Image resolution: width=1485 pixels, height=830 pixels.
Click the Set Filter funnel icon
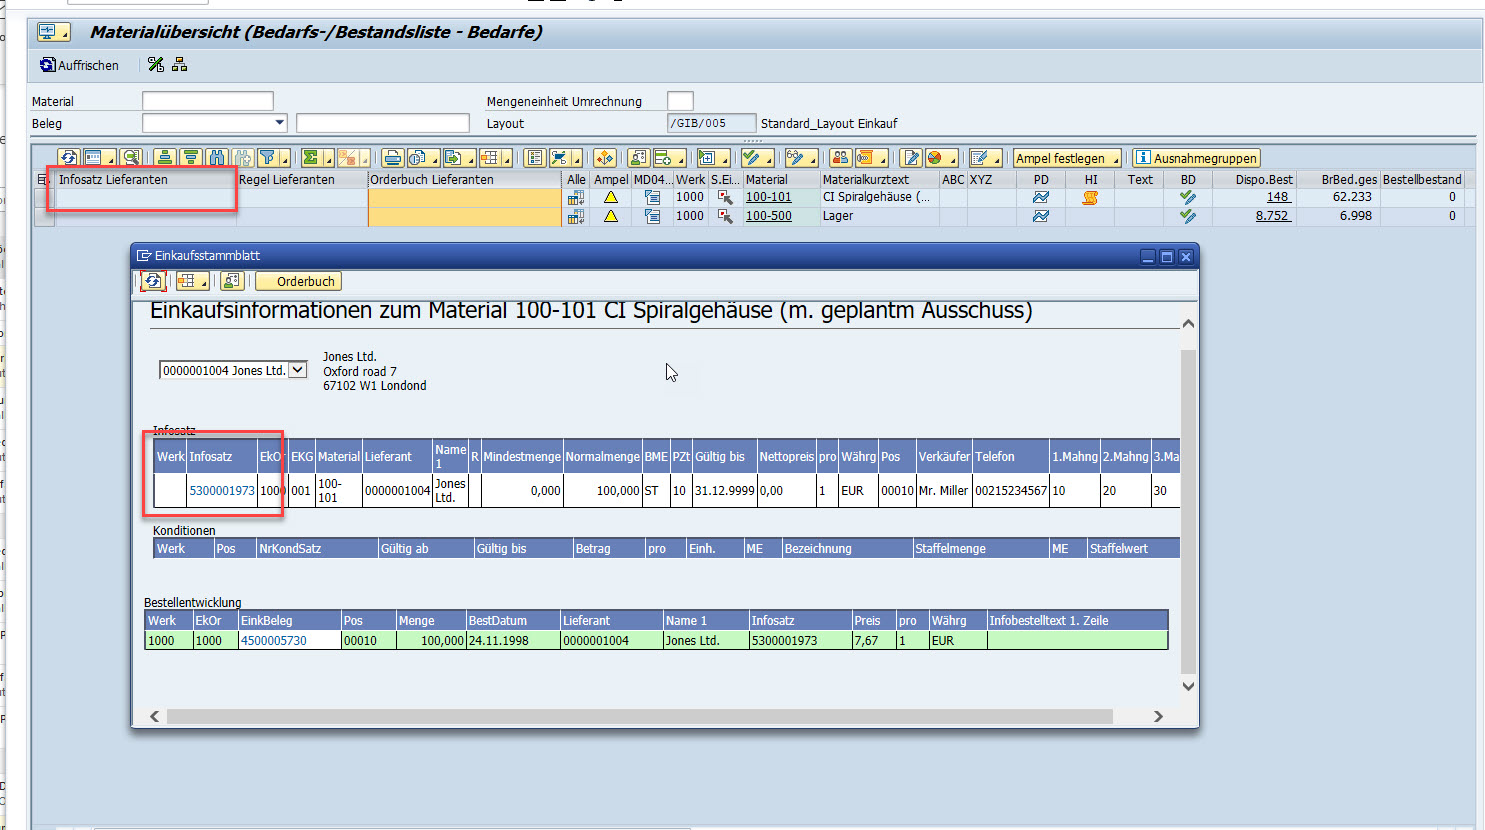pos(267,158)
